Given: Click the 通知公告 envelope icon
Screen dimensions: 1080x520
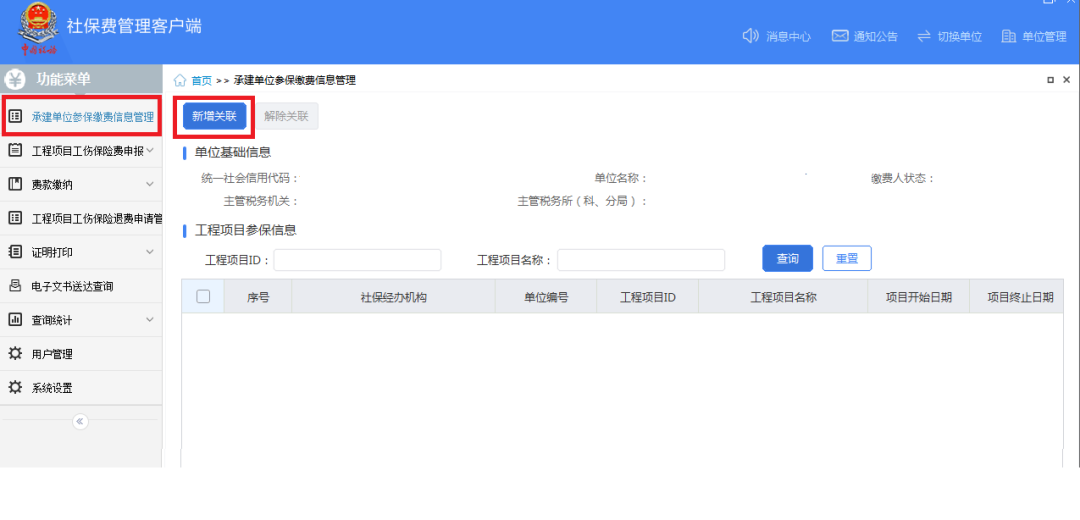Looking at the screenshot, I should [x=840, y=36].
